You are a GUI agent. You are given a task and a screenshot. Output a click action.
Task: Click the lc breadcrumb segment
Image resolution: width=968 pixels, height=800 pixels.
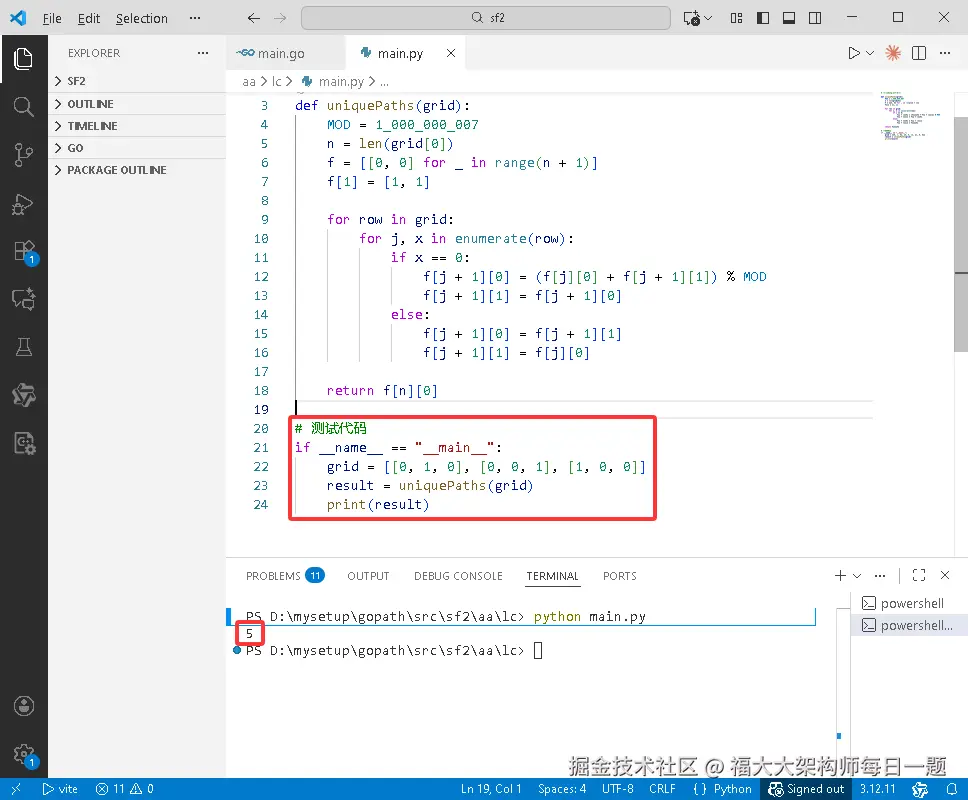pos(277,81)
